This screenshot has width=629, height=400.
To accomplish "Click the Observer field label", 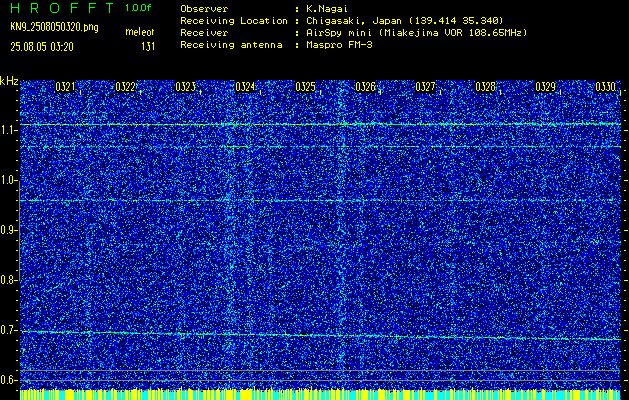I will tap(204, 9).
